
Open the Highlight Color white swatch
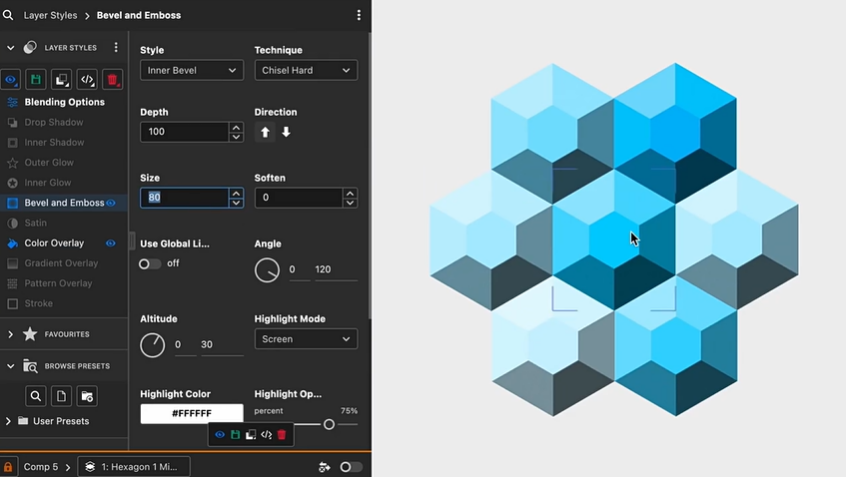coord(192,413)
